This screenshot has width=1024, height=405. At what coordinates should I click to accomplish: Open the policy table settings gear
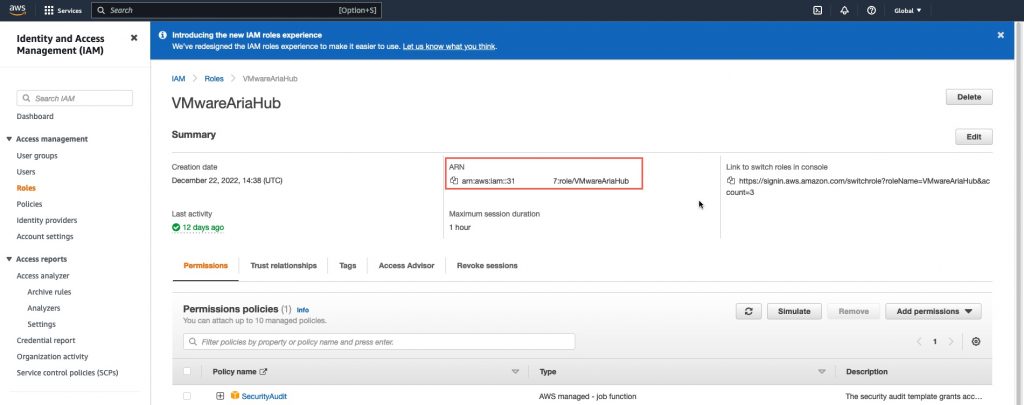tap(976, 342)
